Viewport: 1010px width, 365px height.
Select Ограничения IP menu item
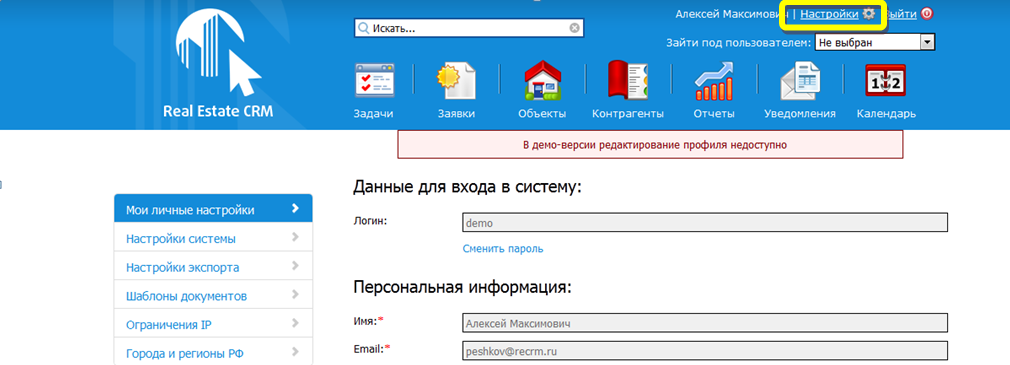(x=213, y=324)
